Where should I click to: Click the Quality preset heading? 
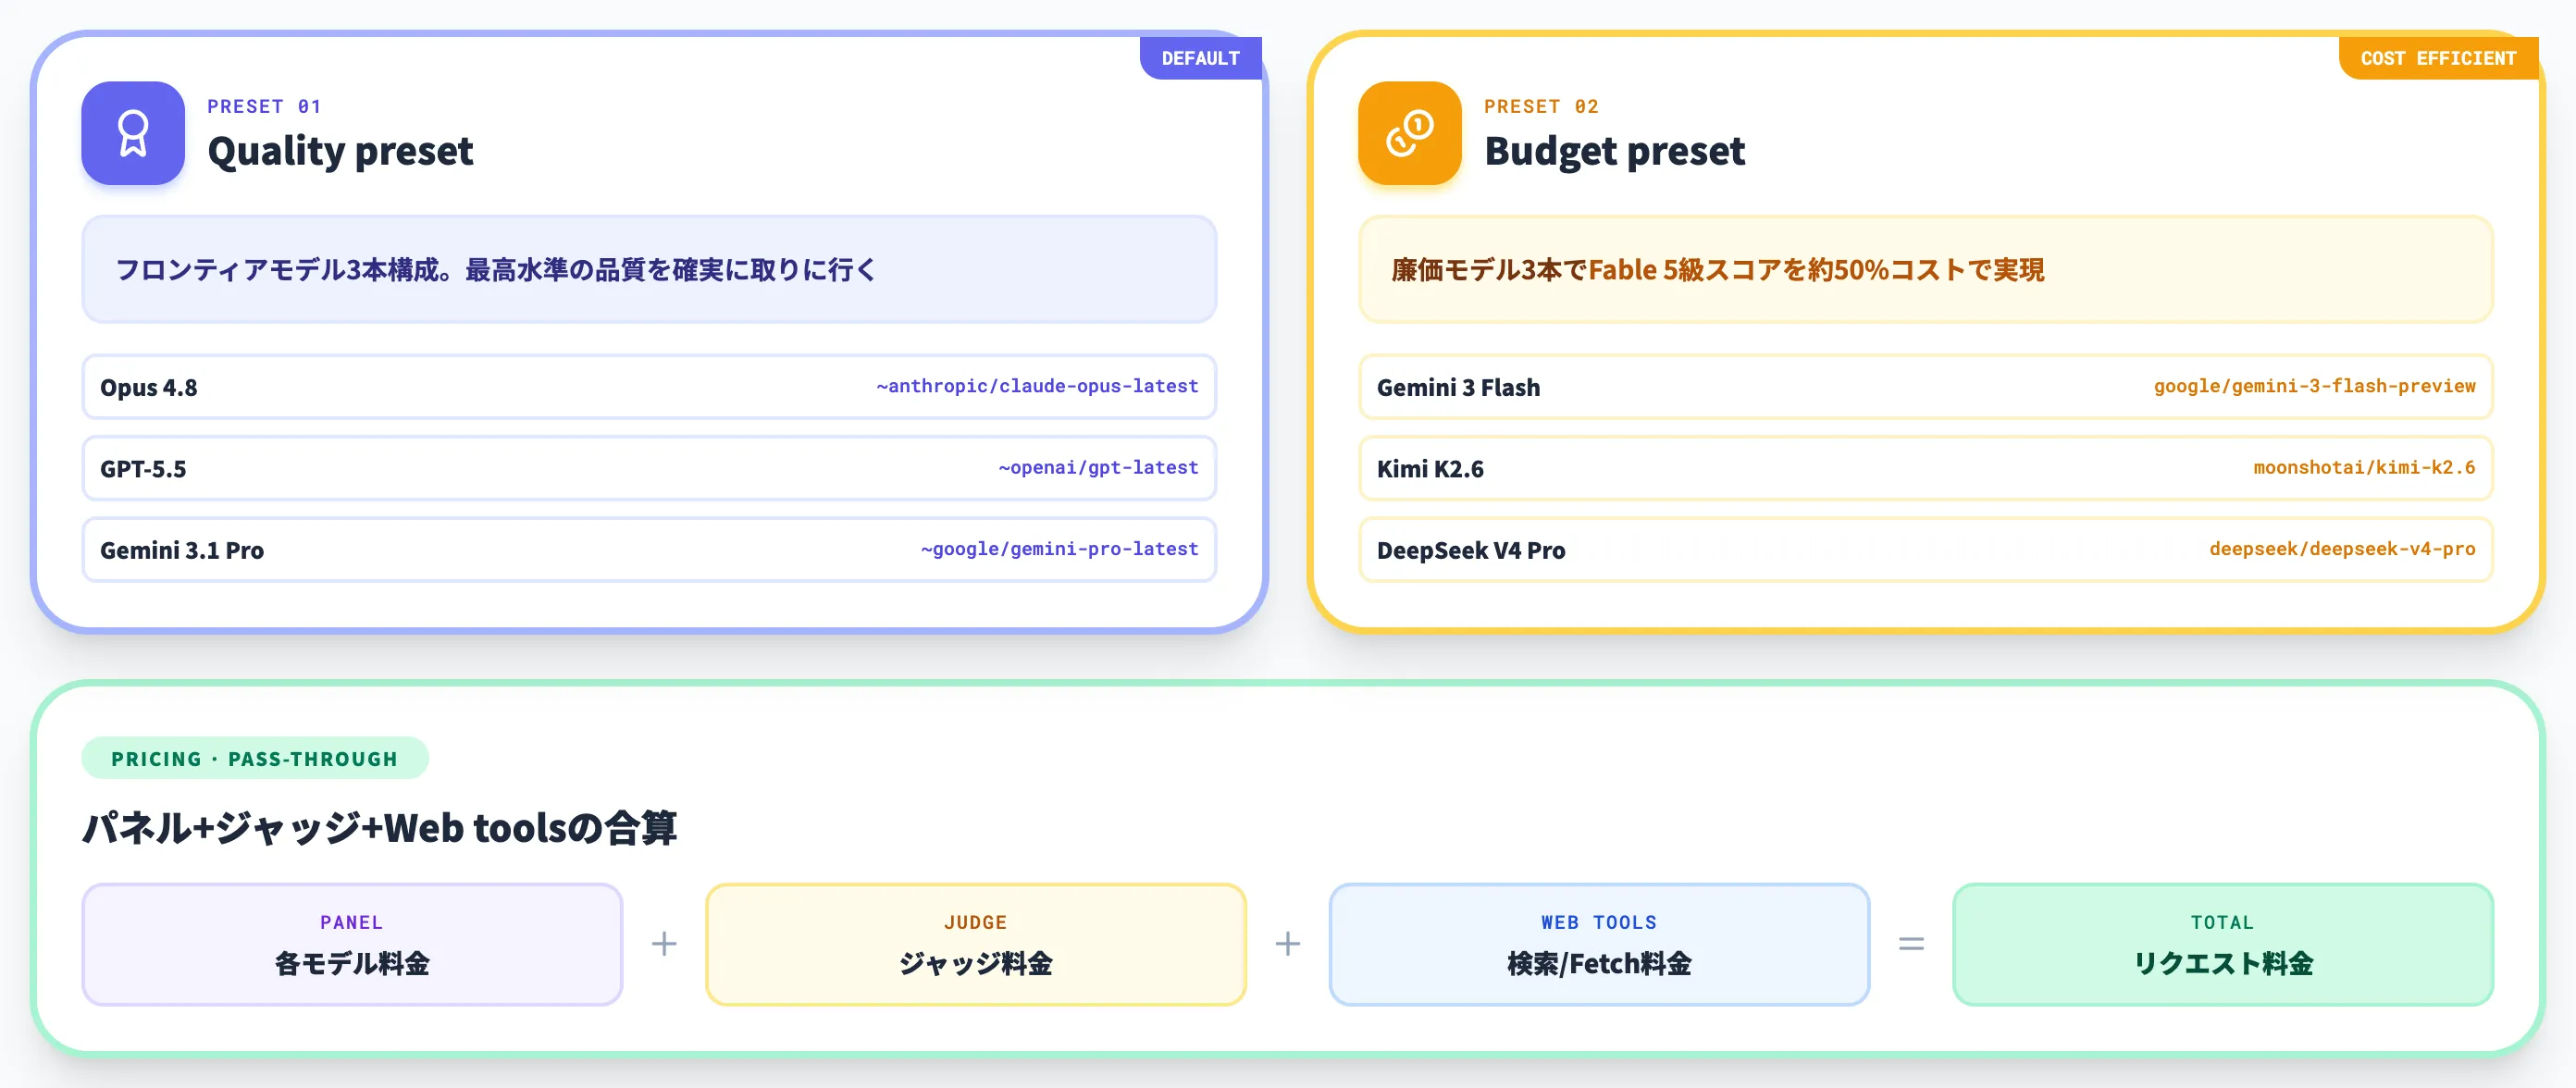point(340,151)
